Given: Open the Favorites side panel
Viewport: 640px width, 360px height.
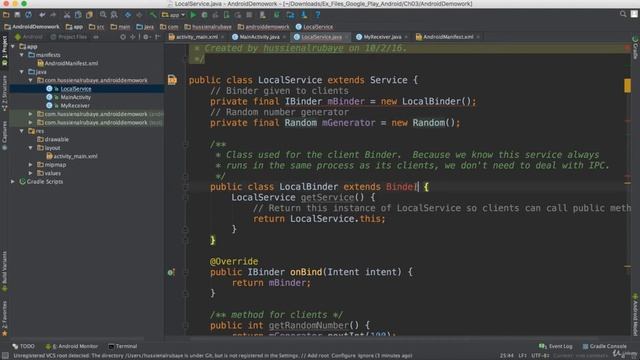Looking at the screenshot, I should tap(4, 319).
